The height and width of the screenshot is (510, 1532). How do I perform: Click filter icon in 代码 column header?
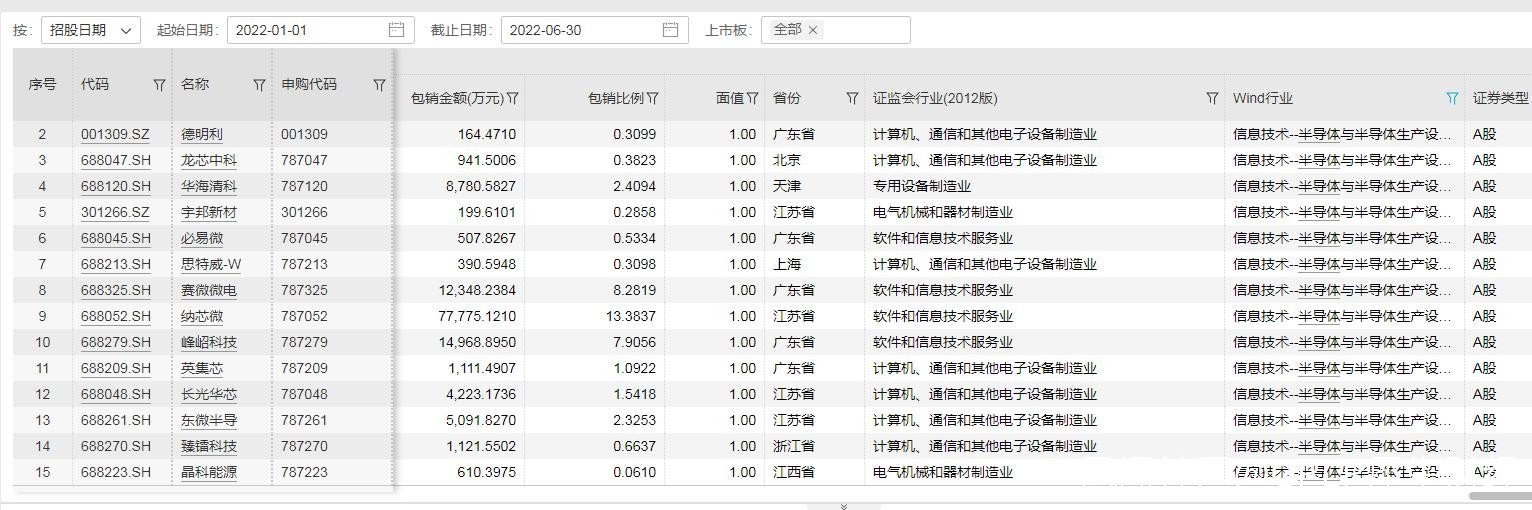(159, 85)
